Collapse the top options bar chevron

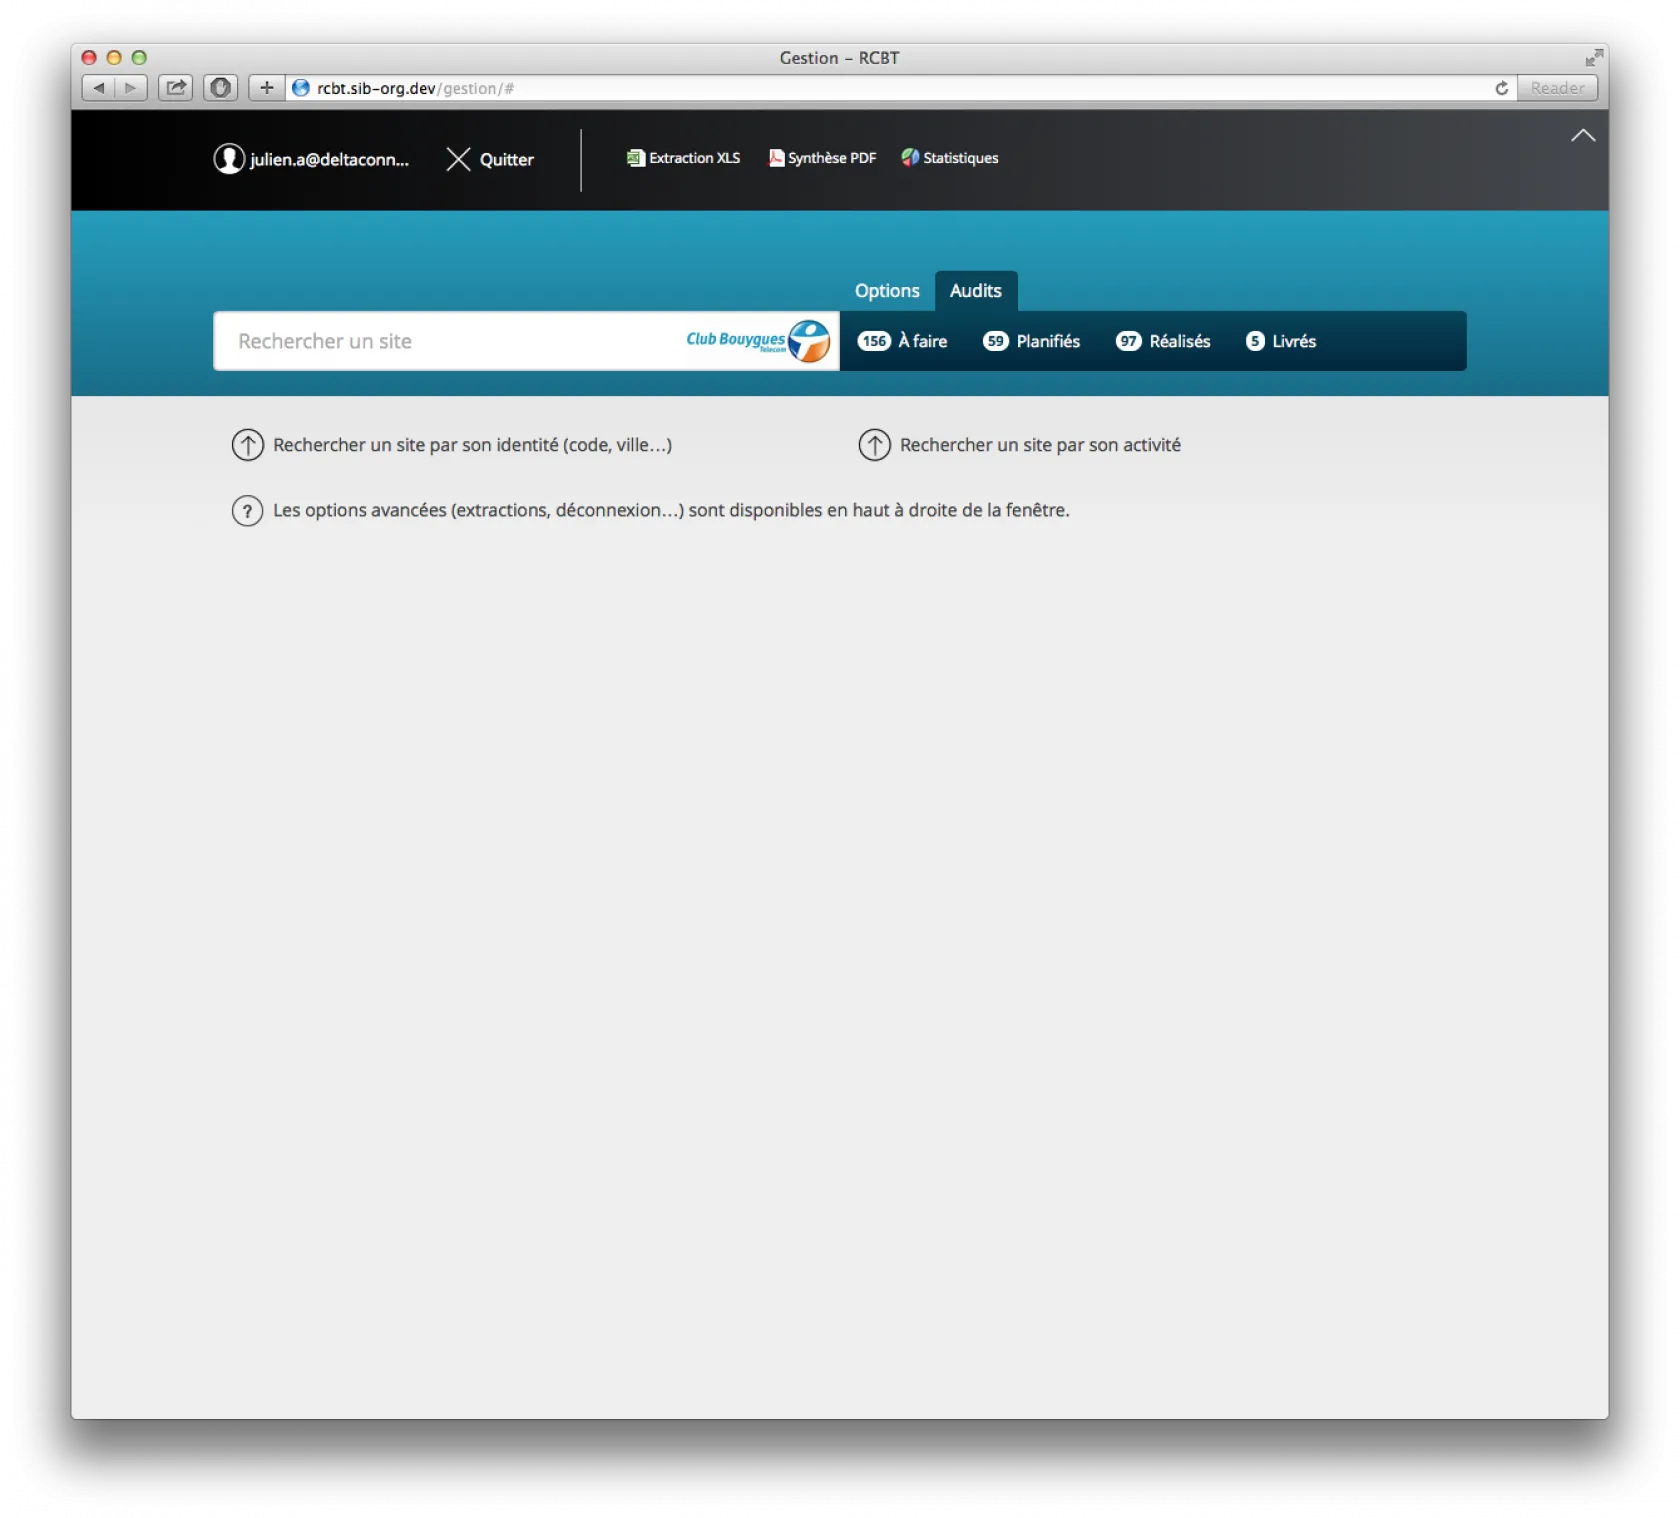[1582, 136]
